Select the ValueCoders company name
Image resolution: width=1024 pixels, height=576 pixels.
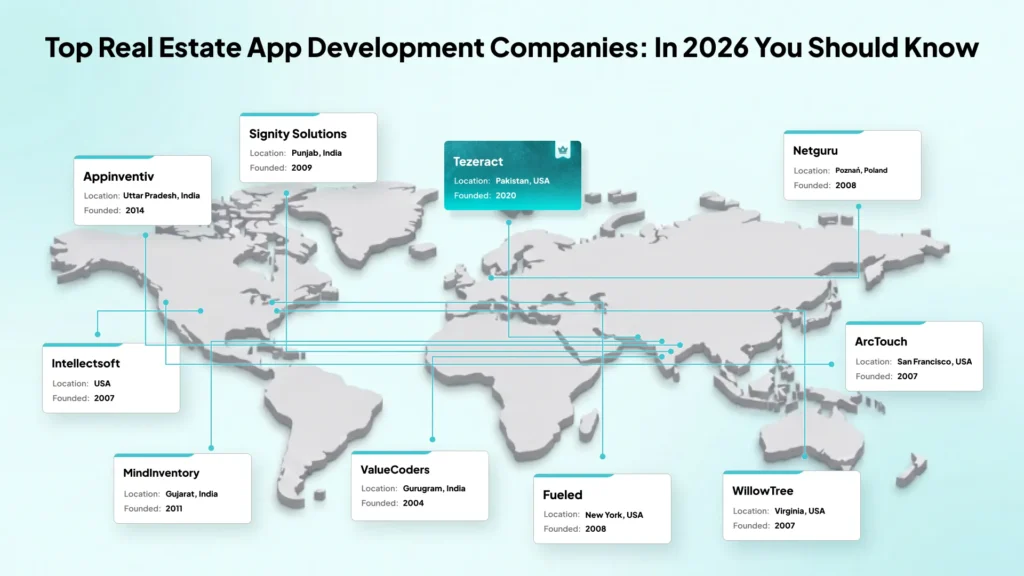click(x=395, y=470)
